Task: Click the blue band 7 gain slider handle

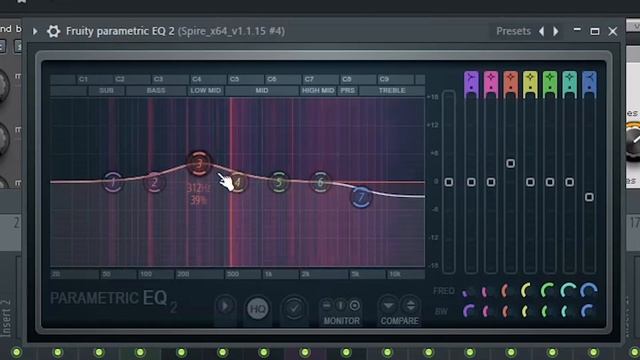Action: tap(589, 197)
